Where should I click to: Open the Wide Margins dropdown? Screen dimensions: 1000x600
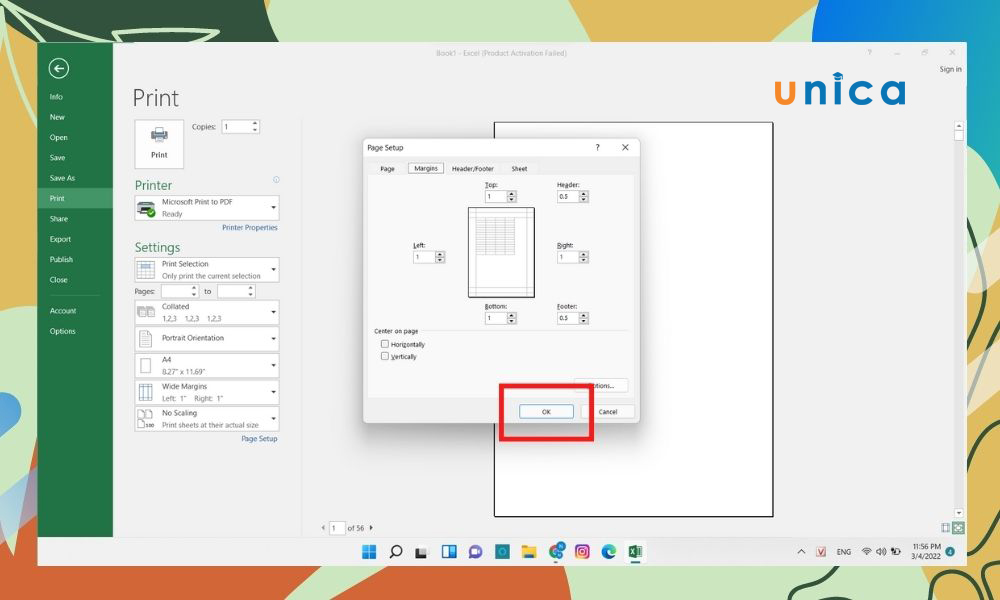[x=207, y=392]
